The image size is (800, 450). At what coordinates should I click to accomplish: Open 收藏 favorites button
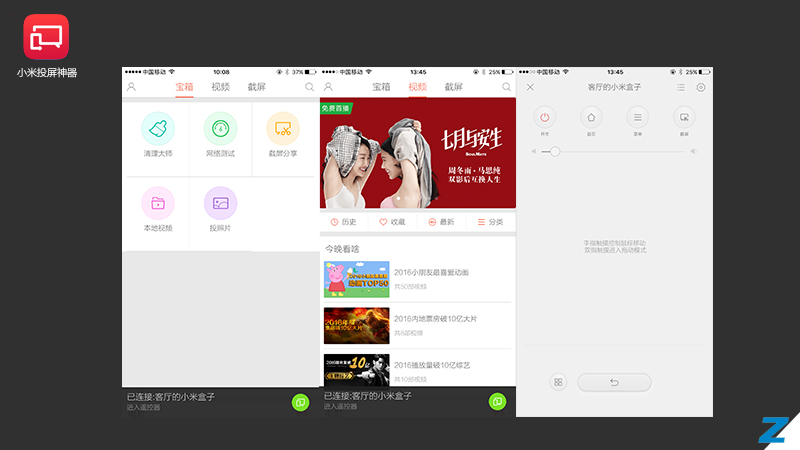392,222
